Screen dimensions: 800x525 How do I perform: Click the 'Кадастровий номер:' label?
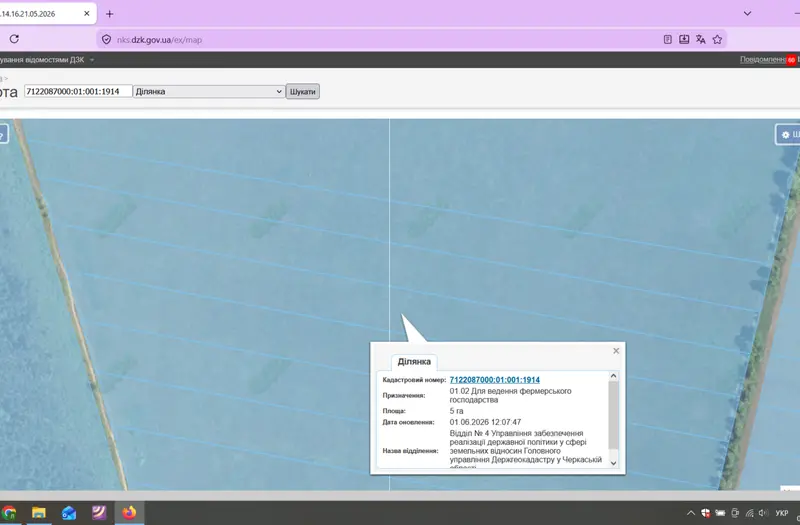414,380
